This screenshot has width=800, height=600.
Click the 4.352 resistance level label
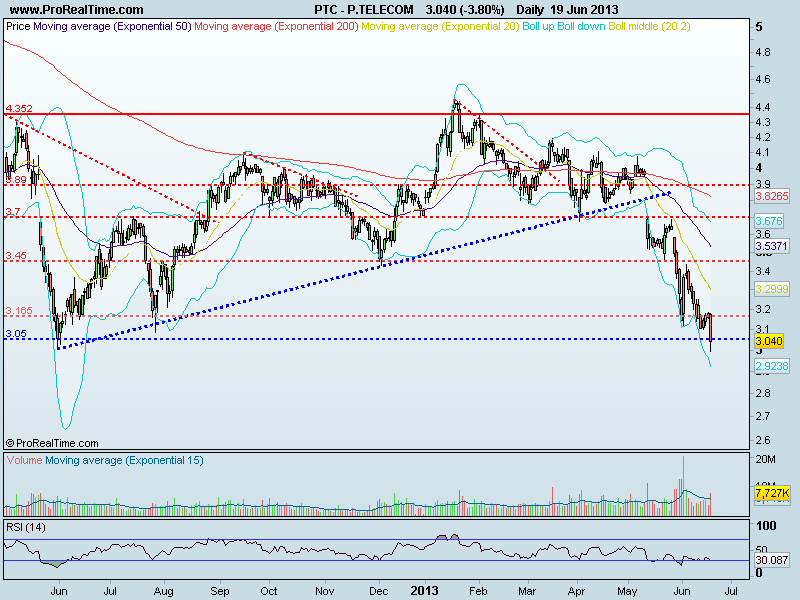click(19, 108)
